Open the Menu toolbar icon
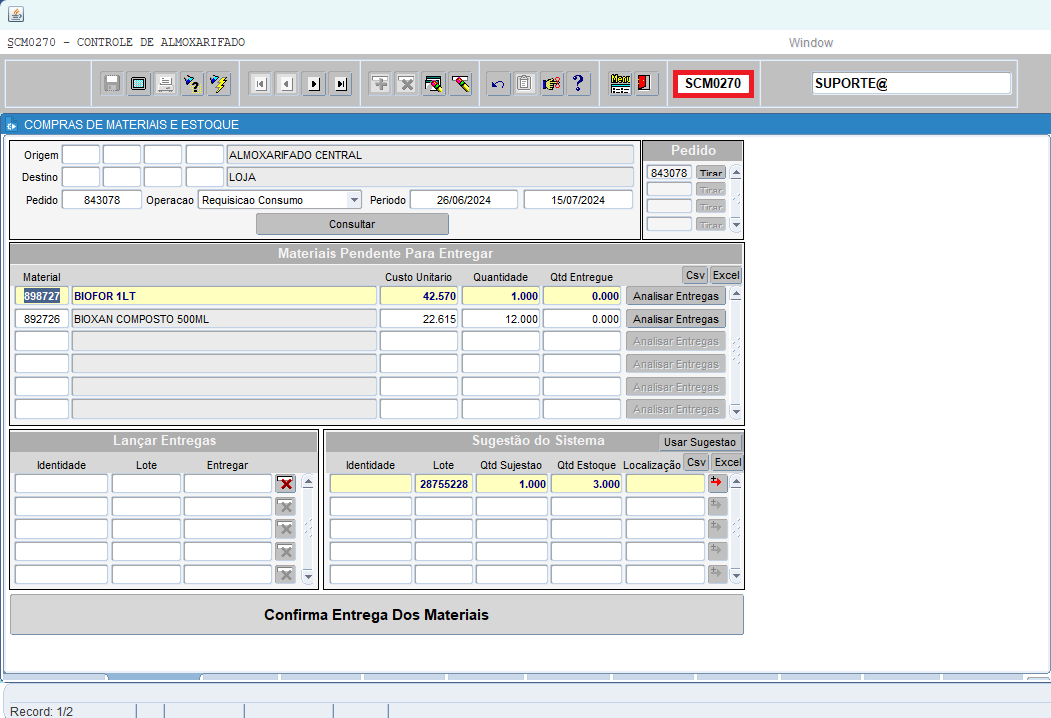The height and width of the screenshot is (718, 1051). tap(620, 84)
